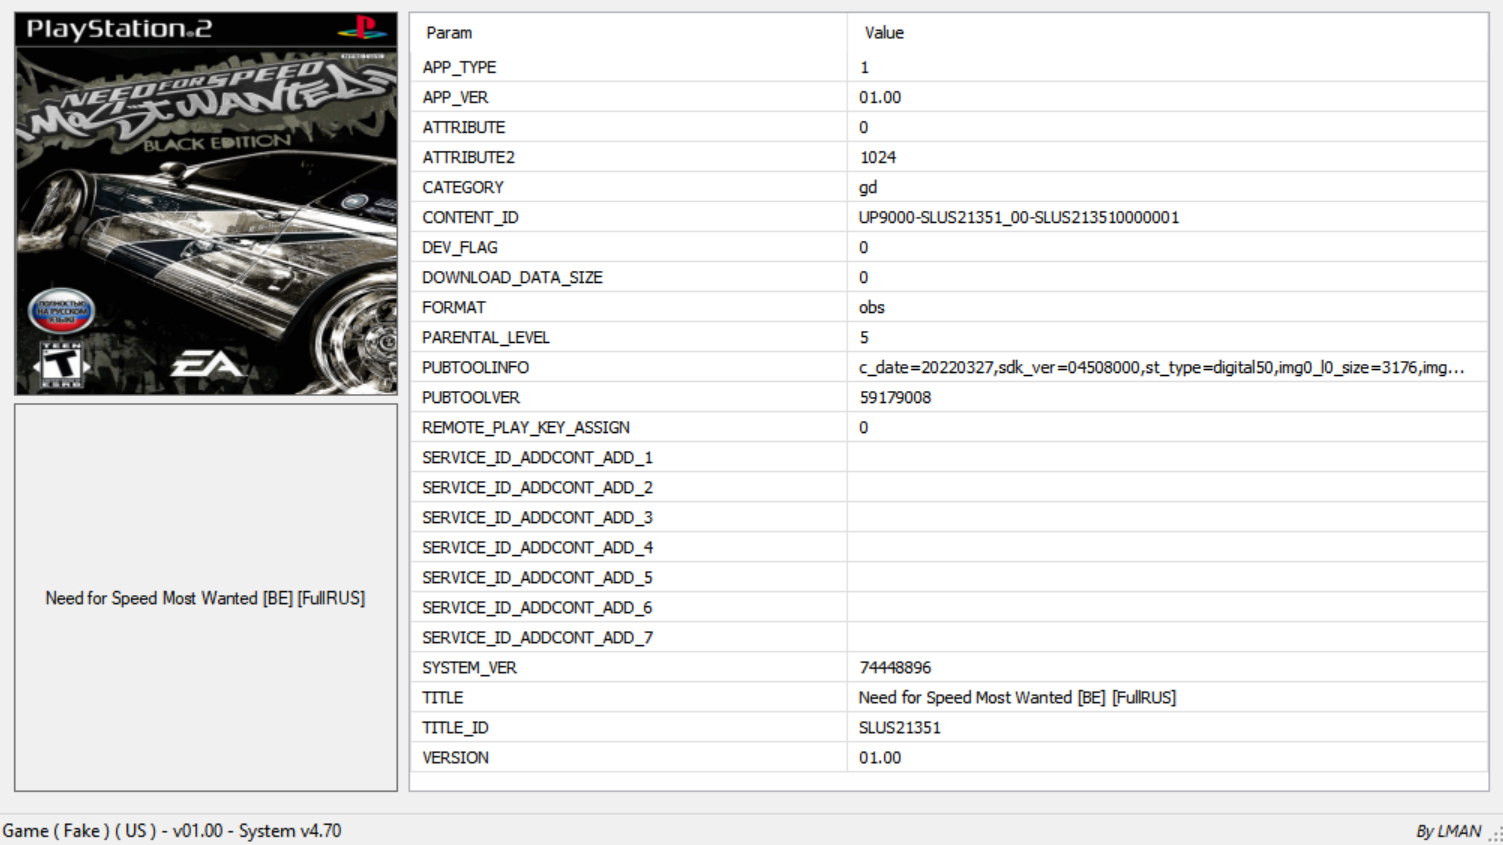Select the DEV_FLAG row
Screen dimensions: 1503x845
948,247
